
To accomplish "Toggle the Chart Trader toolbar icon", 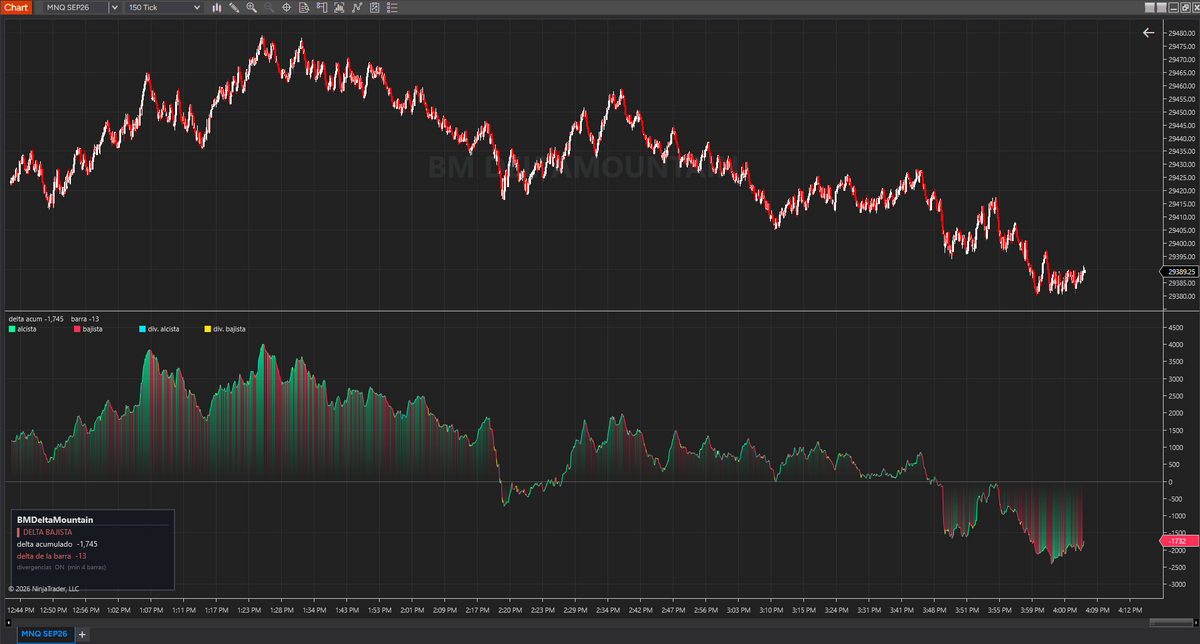I will 321,7.
